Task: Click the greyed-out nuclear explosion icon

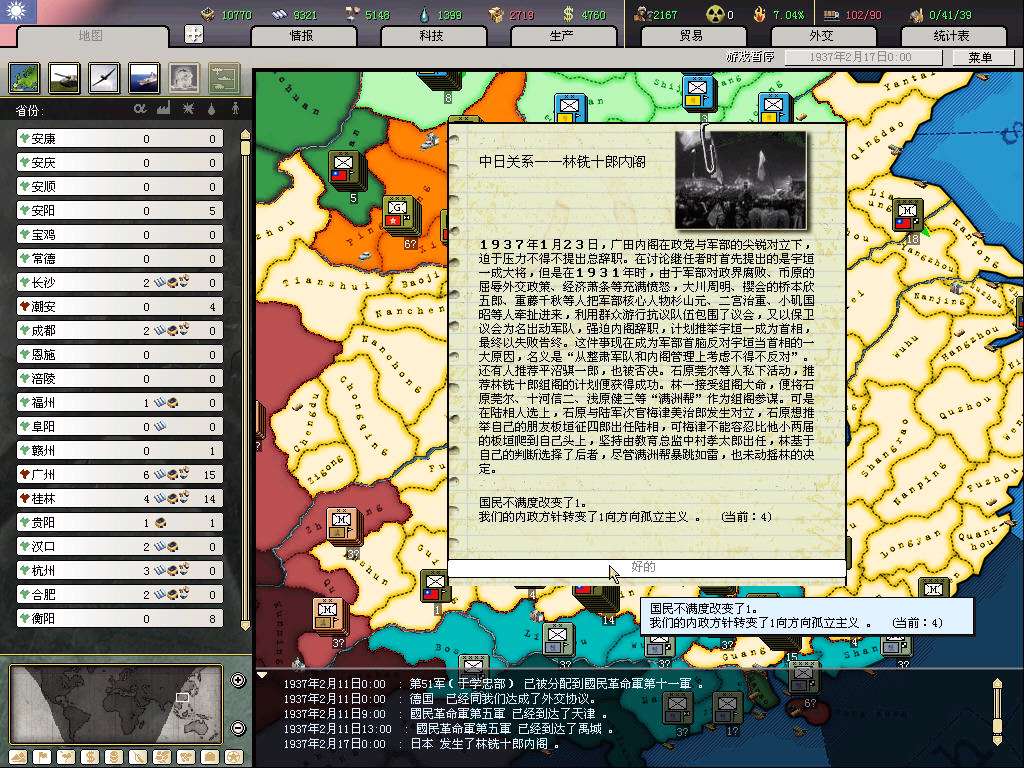Action: click(x=184, y=78)
